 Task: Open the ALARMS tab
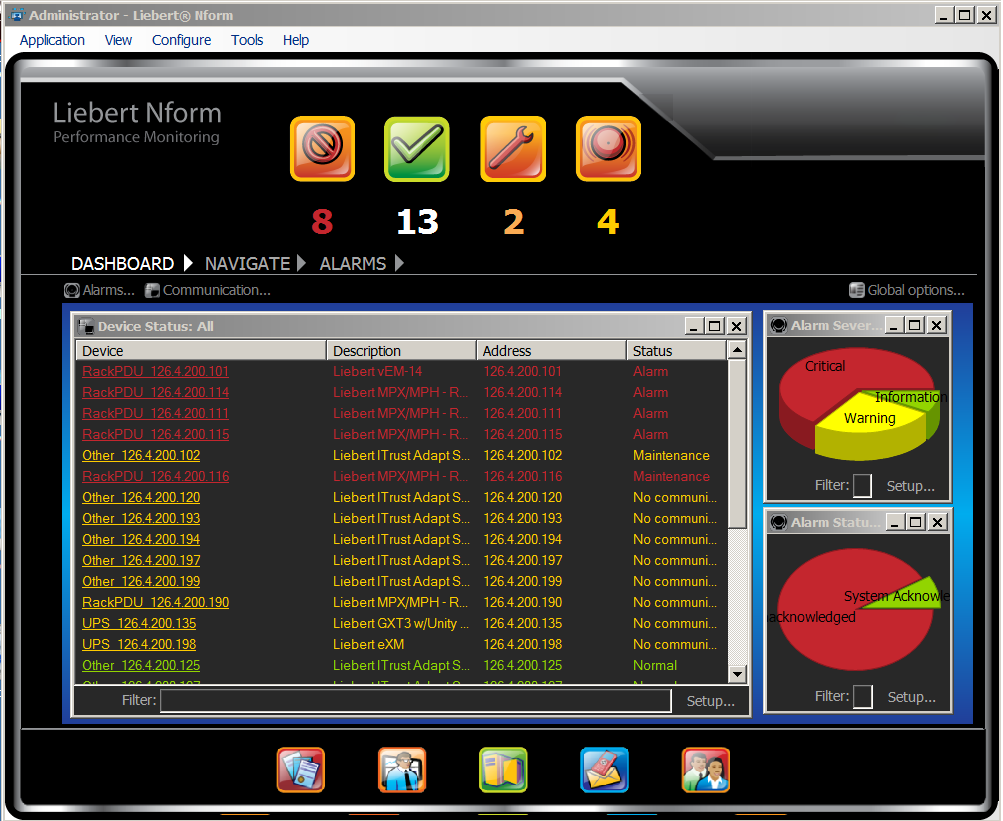pyautogui.click(x=352, y=264)
